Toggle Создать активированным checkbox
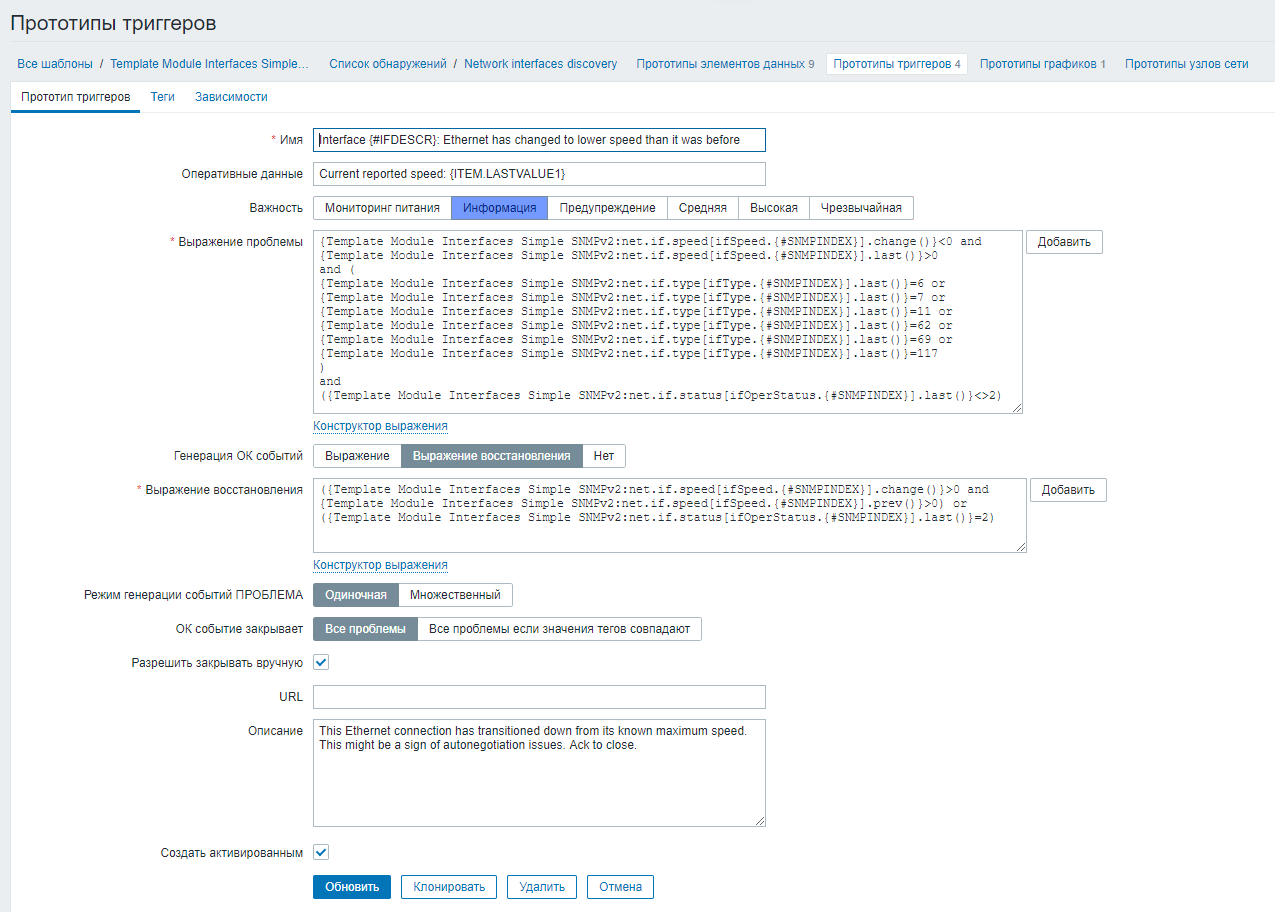 point(321,853)
